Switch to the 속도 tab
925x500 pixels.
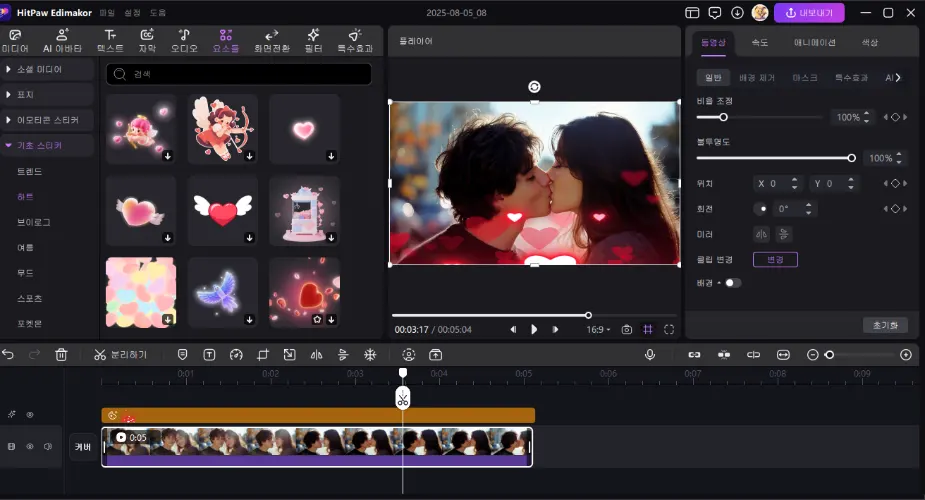(x=759, y=42)
